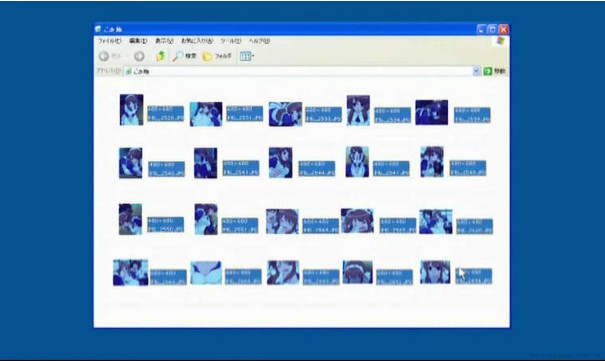
Task: Open the お気に入り (Favorites) menu
Action: (x=197, y=41)
